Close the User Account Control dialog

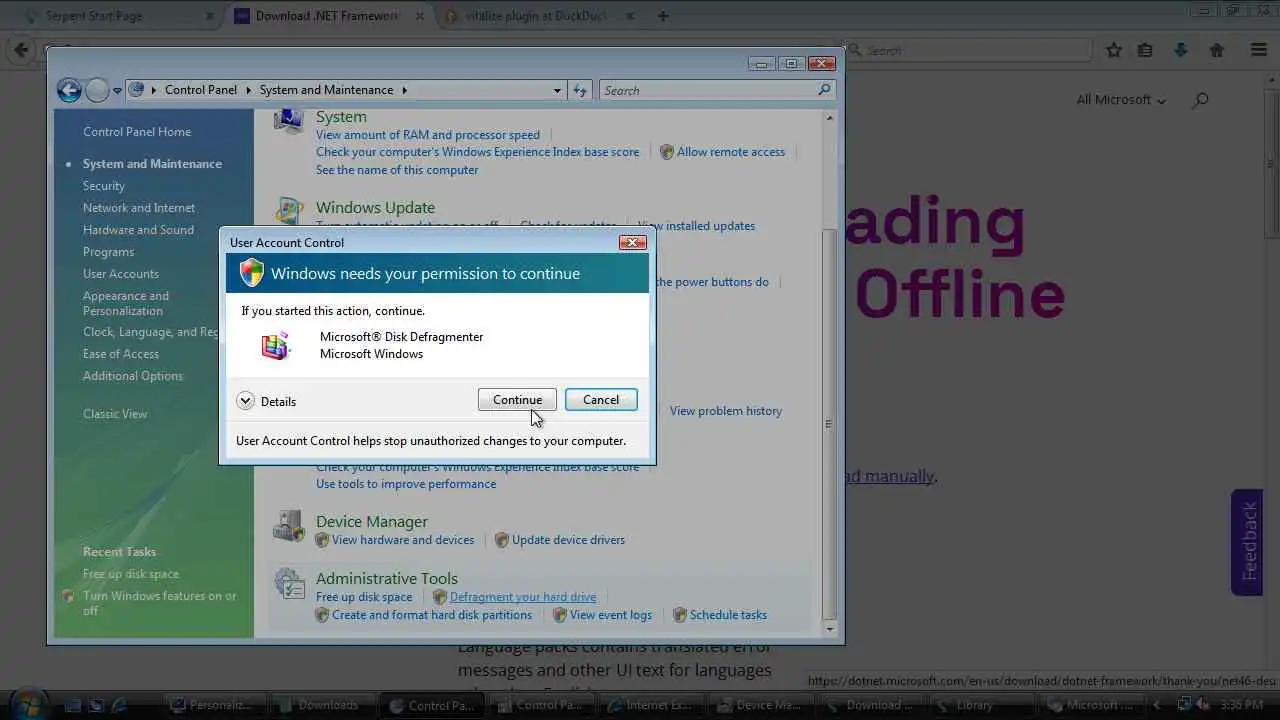pyautogui.click(x=632, y=242)
